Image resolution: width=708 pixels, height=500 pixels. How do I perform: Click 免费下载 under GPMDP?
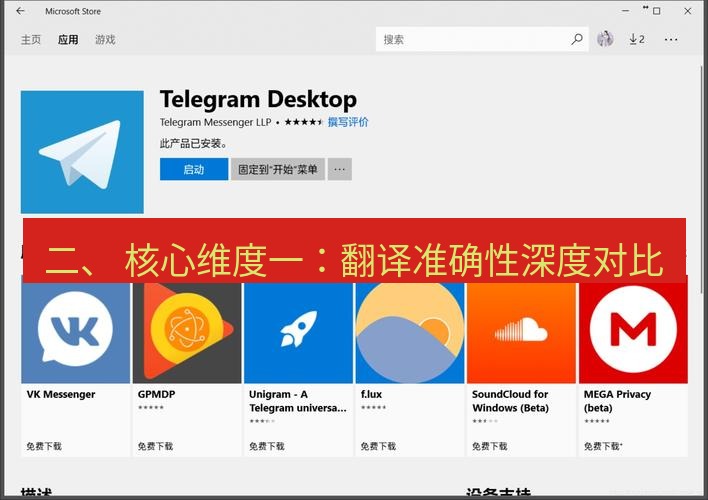(155, 446)
